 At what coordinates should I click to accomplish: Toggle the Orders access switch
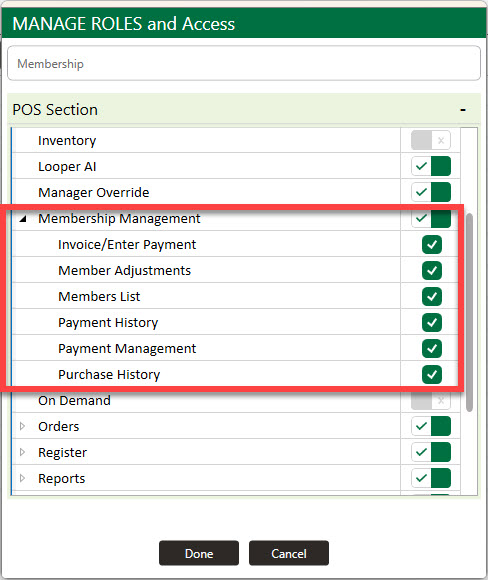[431, 426]
